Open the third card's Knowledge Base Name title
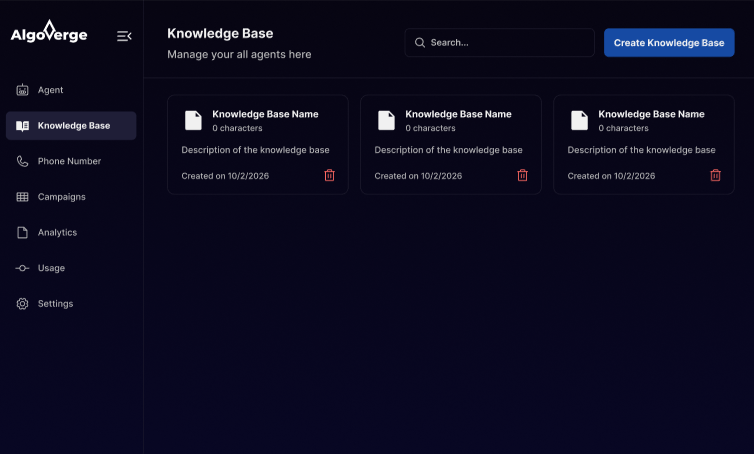754x454 pixels. tap(651, 114)
